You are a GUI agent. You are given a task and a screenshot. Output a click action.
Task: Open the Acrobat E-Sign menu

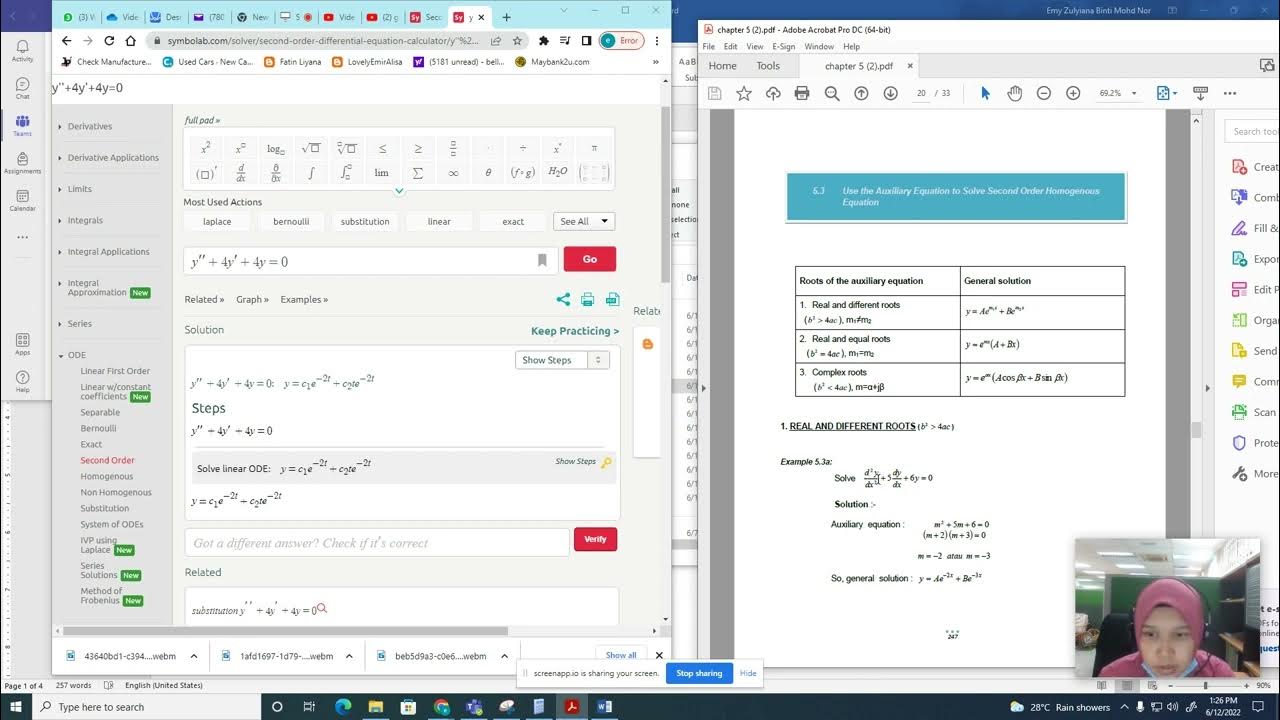point(784,47)
